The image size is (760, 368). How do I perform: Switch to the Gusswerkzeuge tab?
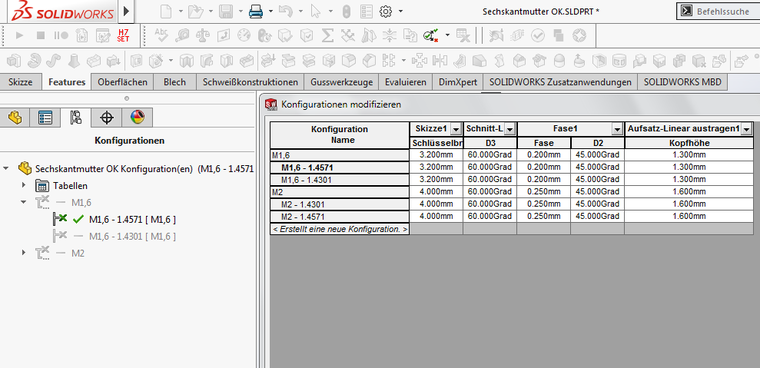tap(342, 82)
